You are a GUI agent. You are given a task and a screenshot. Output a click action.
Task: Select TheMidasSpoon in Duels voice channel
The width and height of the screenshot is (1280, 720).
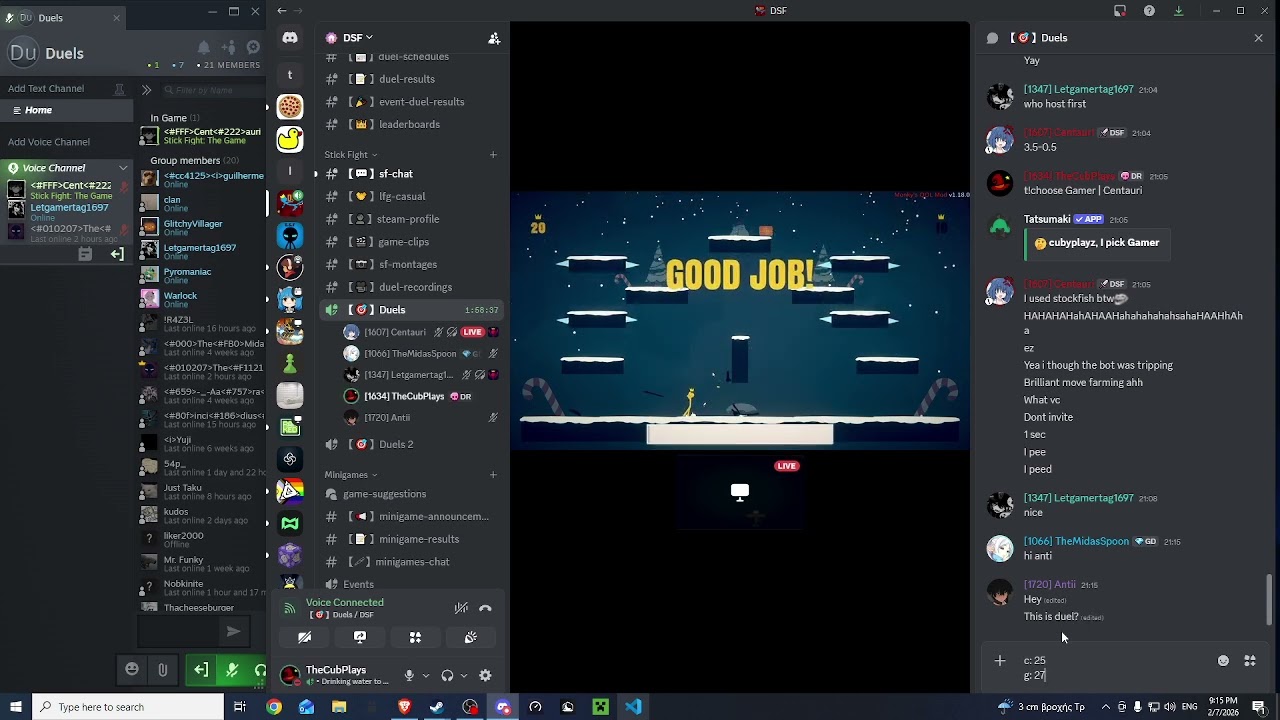420,354
